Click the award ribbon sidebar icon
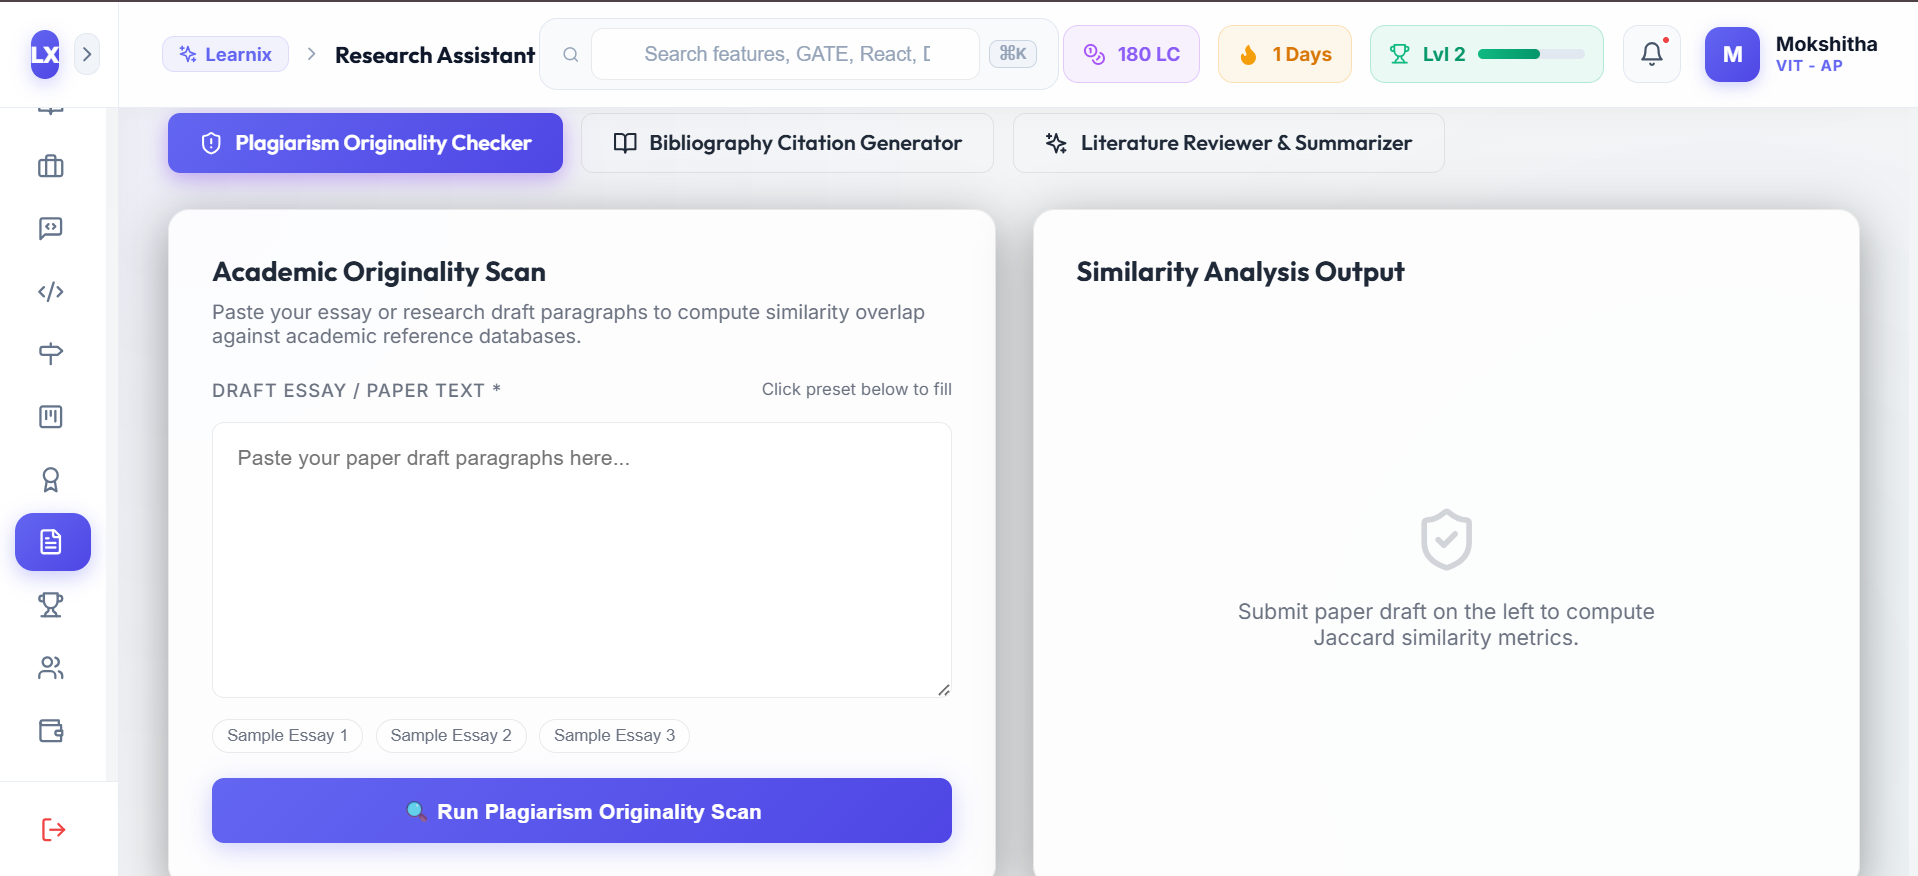The height and width of the screenshot is (876, 1918). pyautogui.click(x=51, y=480)
